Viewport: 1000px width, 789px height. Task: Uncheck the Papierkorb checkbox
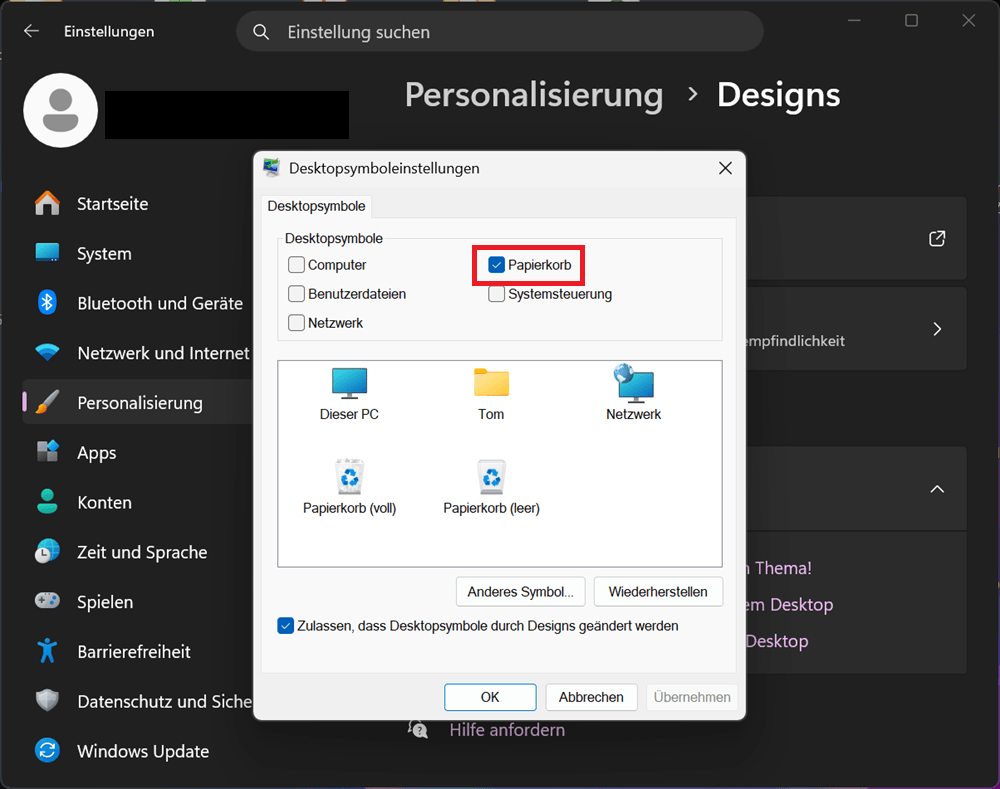496,265
